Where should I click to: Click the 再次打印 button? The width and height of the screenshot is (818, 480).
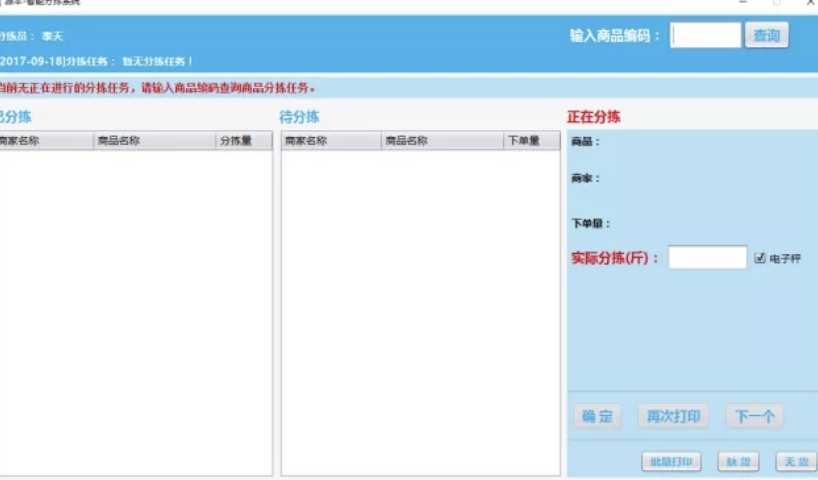673,417
